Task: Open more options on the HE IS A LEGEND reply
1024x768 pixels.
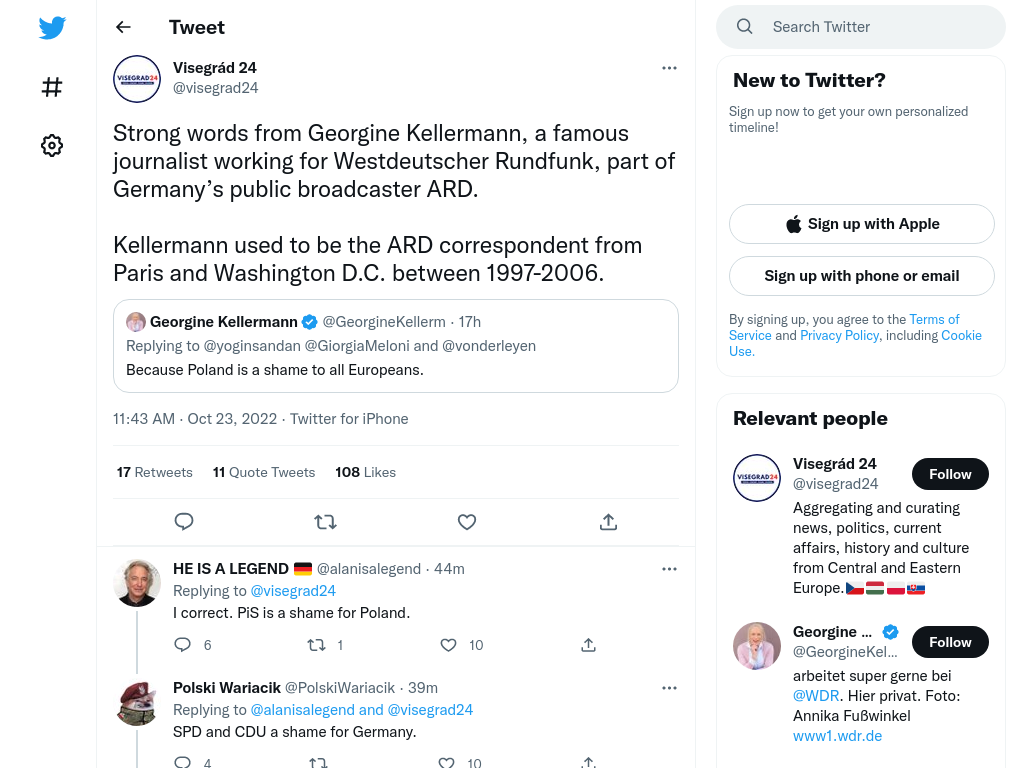Action: [669, 569]
